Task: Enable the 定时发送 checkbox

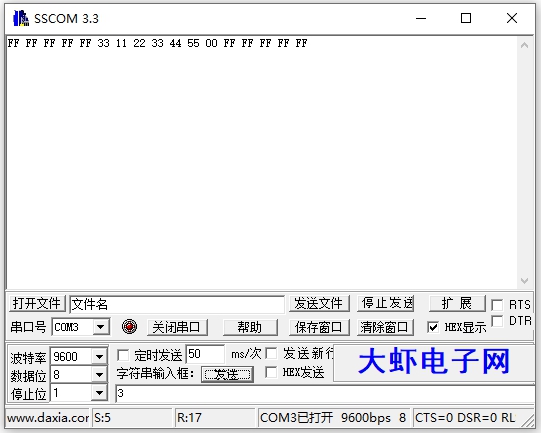Action: tap(123, 355)
